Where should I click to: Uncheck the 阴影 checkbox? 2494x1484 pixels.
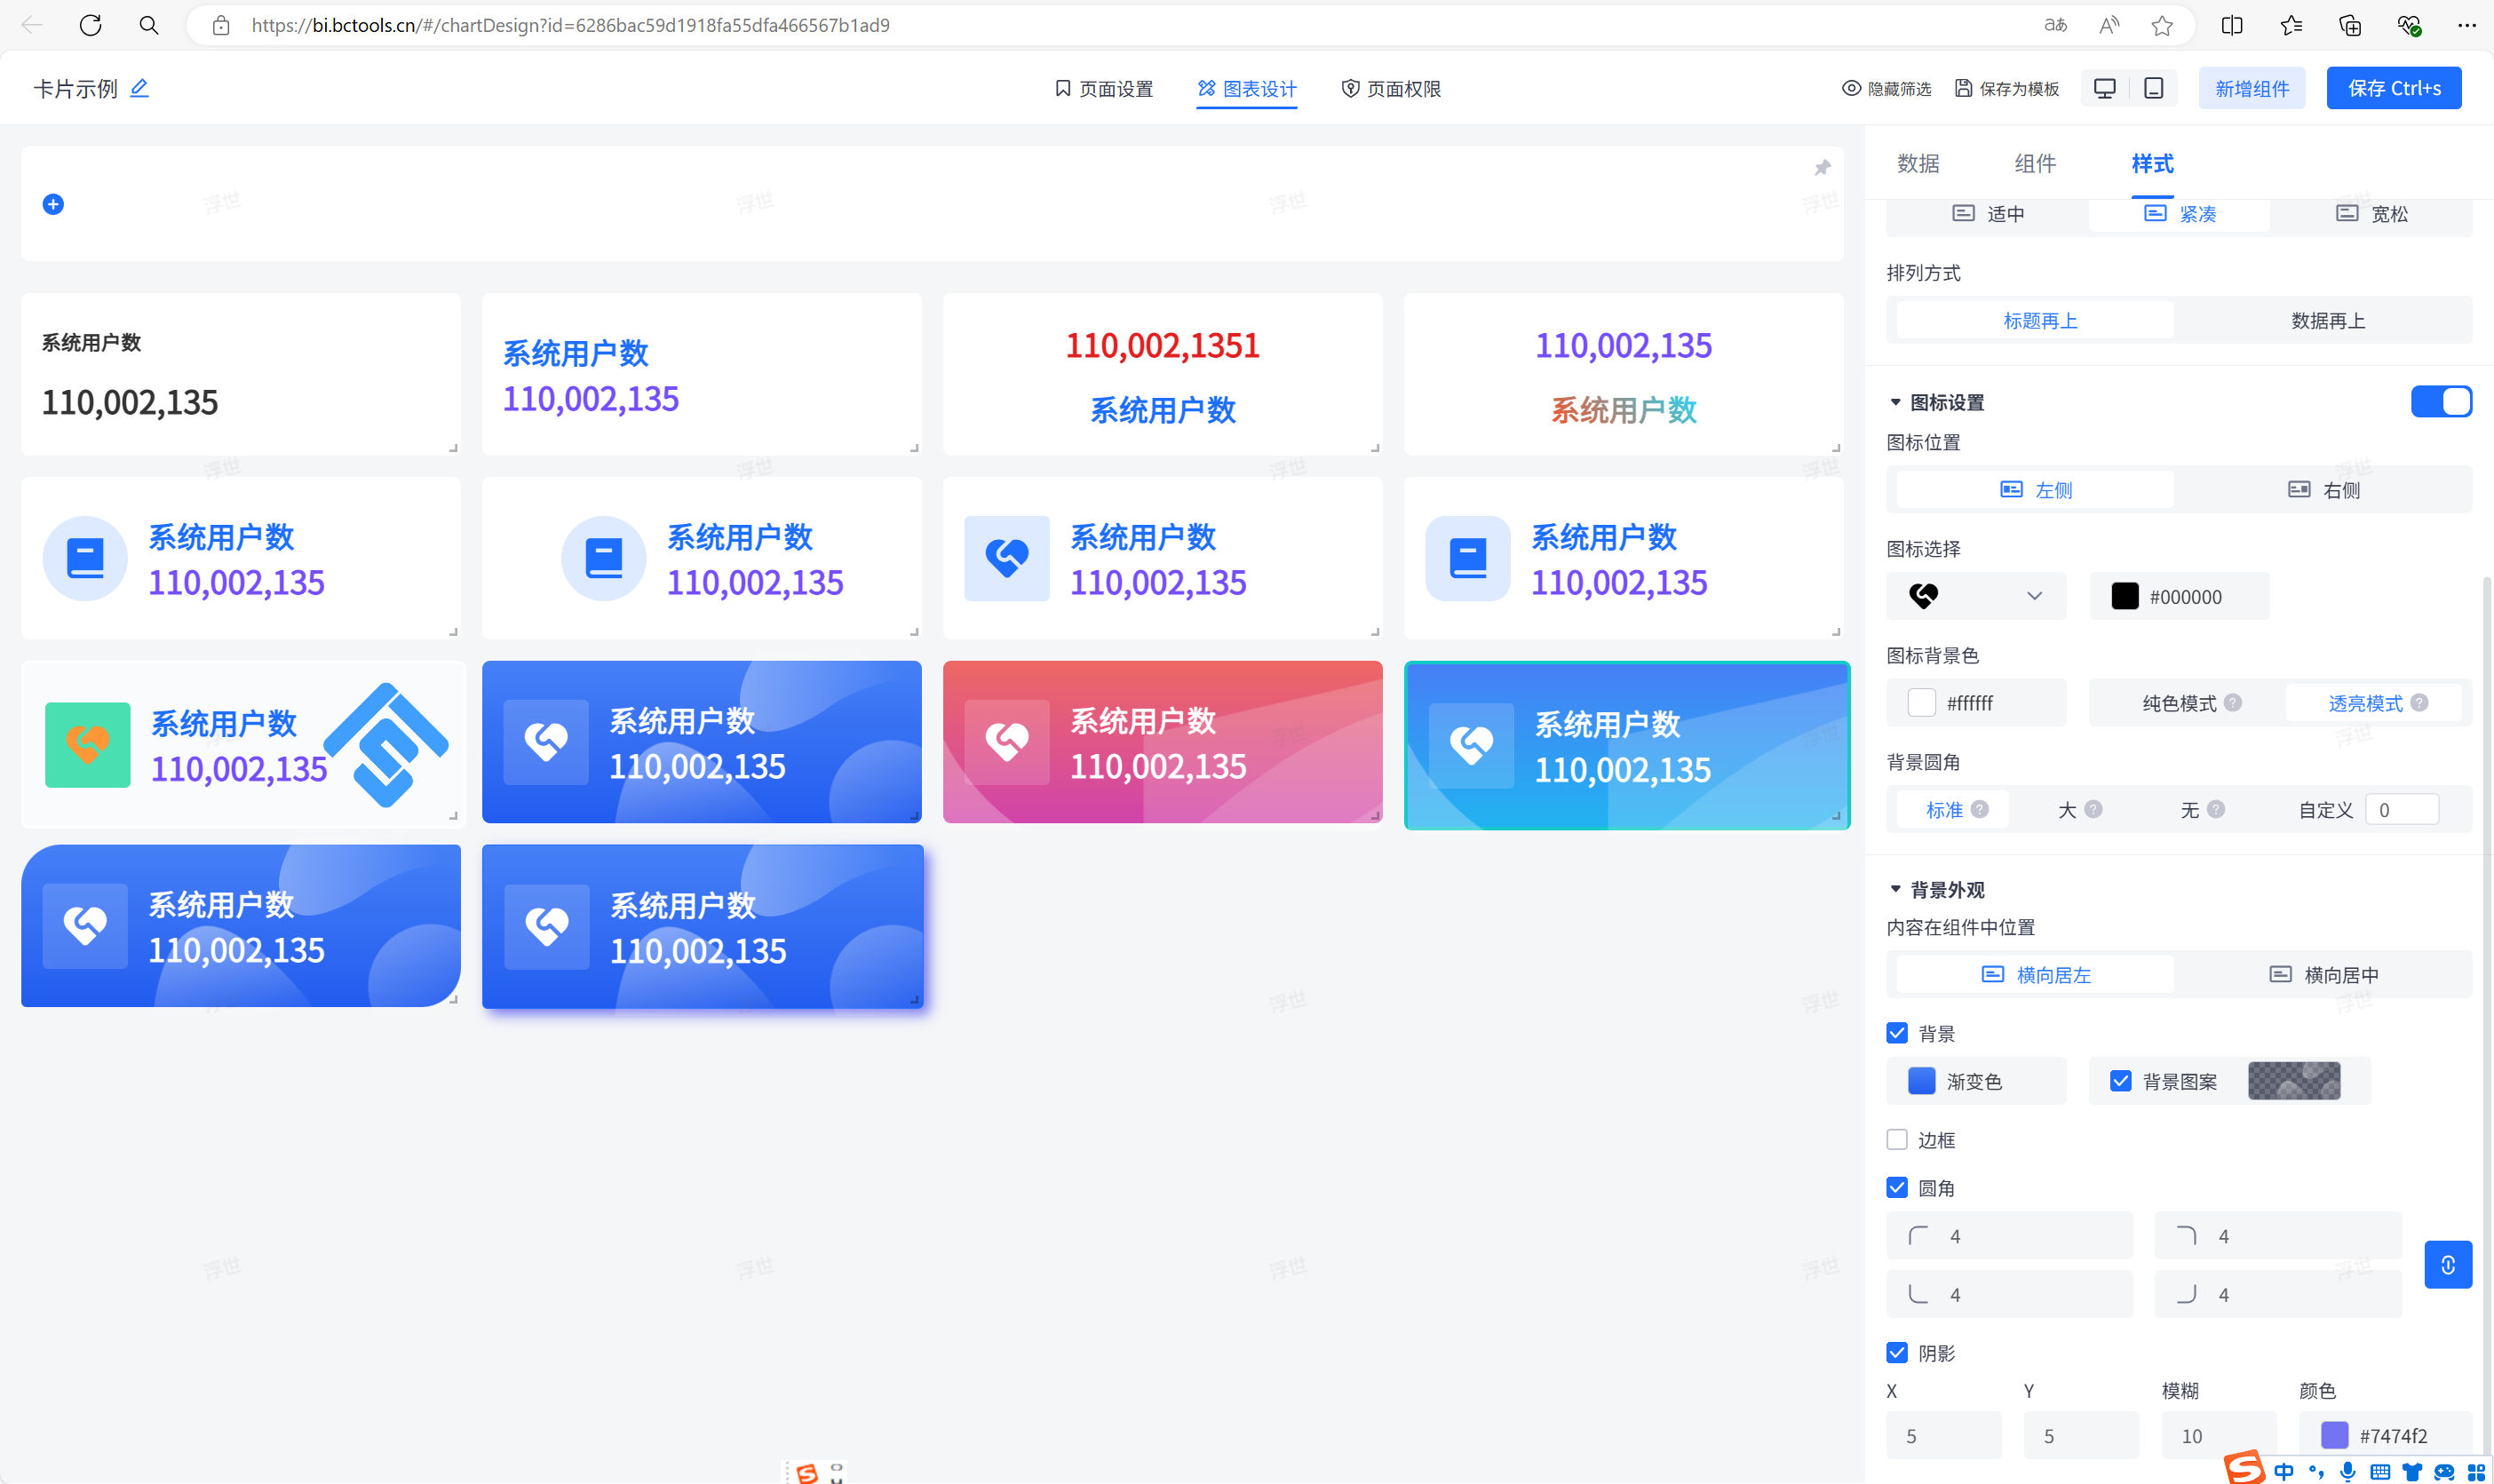tap(1896, 1352)
